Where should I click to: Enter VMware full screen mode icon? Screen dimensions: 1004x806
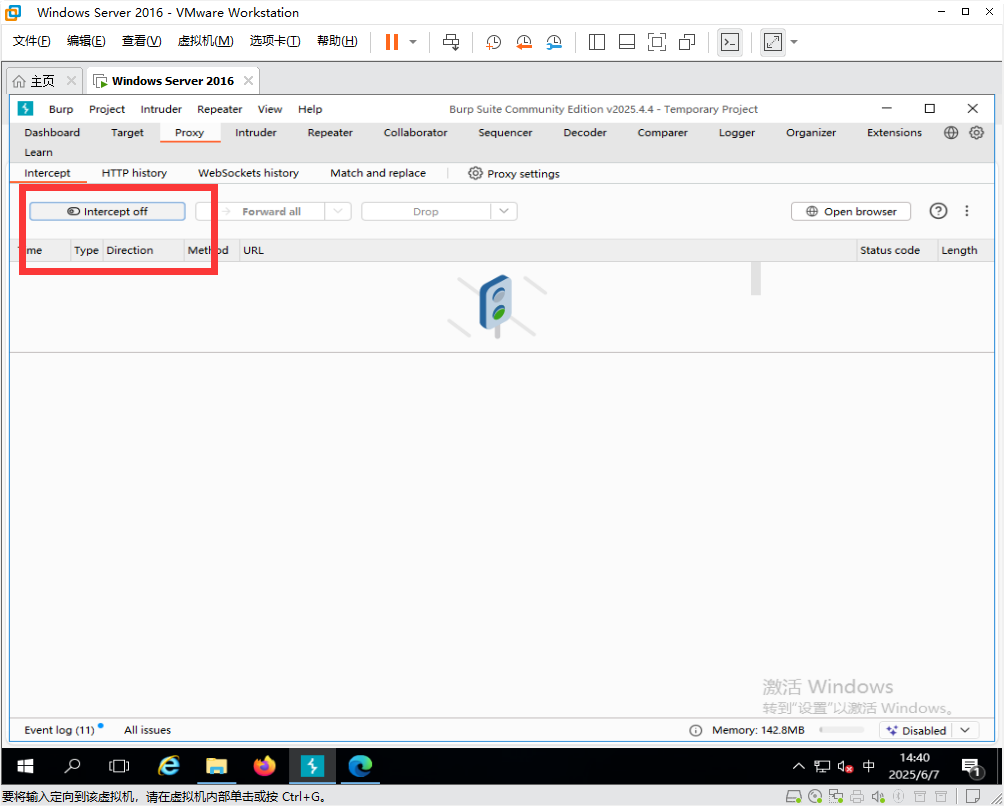click(656, 42)
